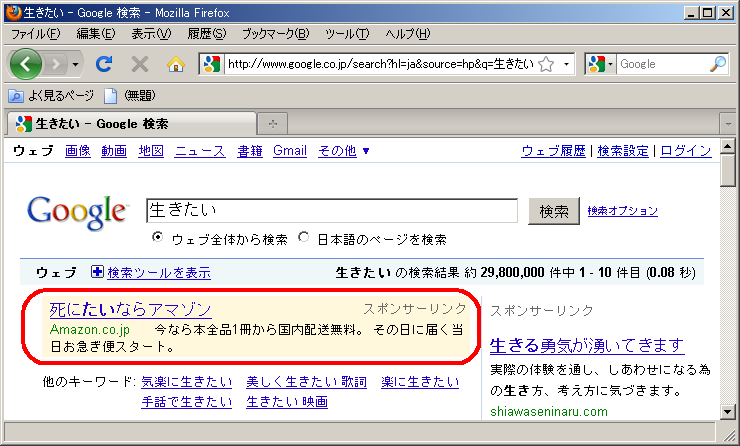Viewport: 740px width, 446px height.
Task: Open a new tab with the plus button
Action: pyautogui.click(x=272, y=124)
